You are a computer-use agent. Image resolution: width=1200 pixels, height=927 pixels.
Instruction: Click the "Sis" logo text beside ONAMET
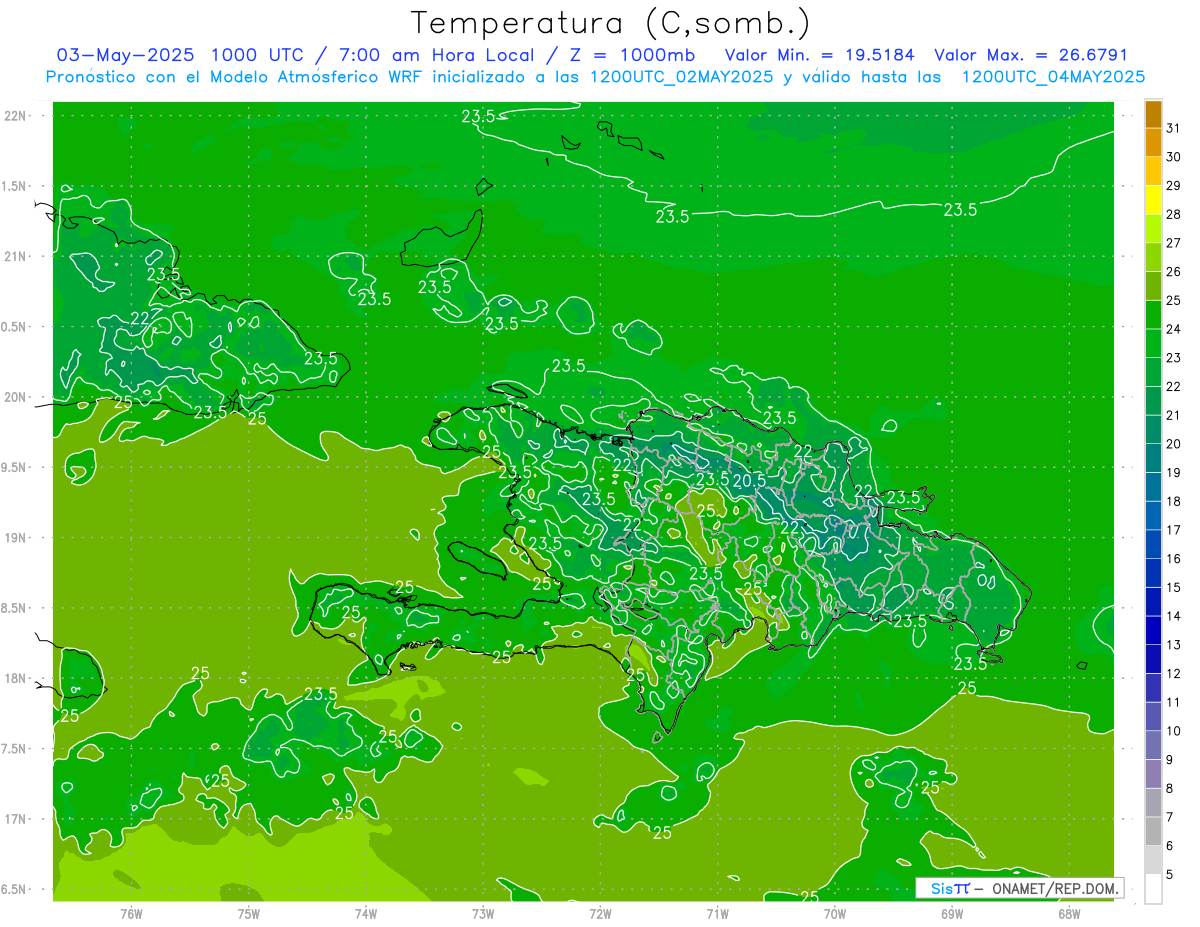[x=943, y=888]
